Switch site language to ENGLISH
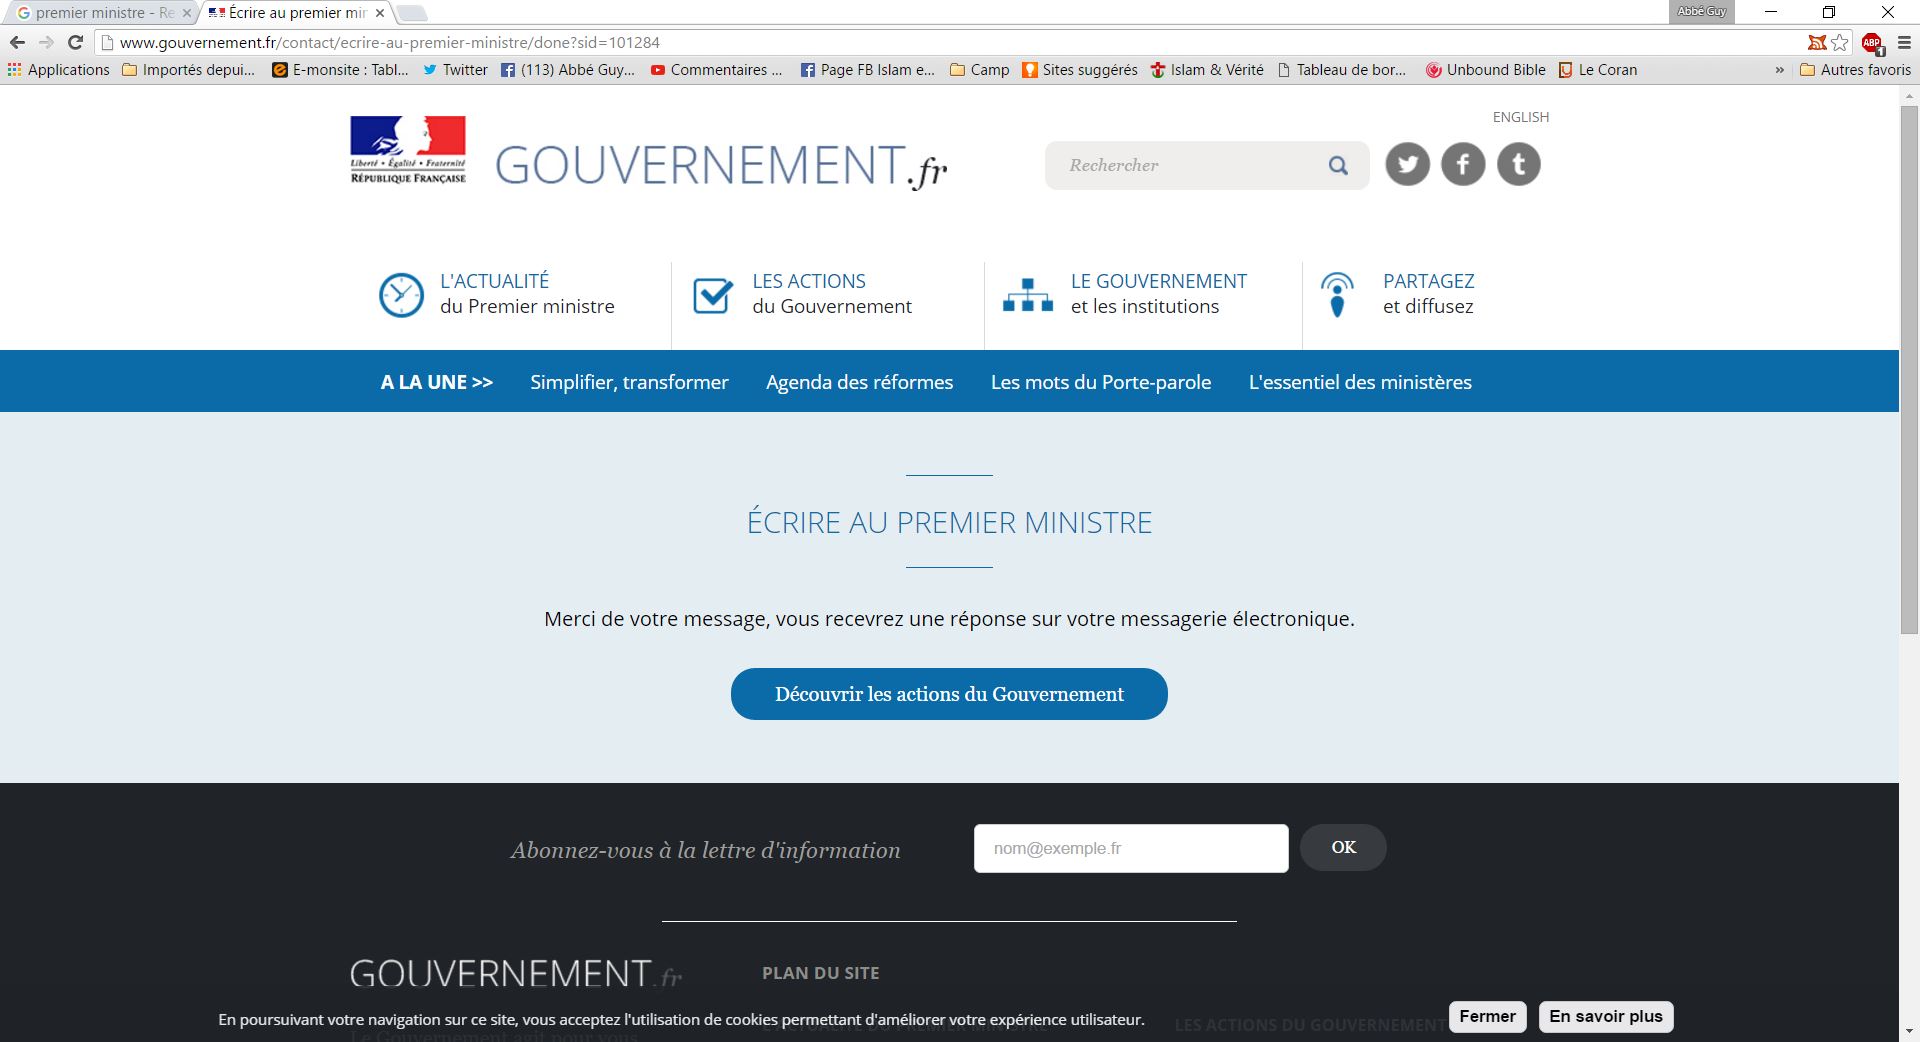The height and width of the screenshot is (1042, 1920). (1521, 117)
